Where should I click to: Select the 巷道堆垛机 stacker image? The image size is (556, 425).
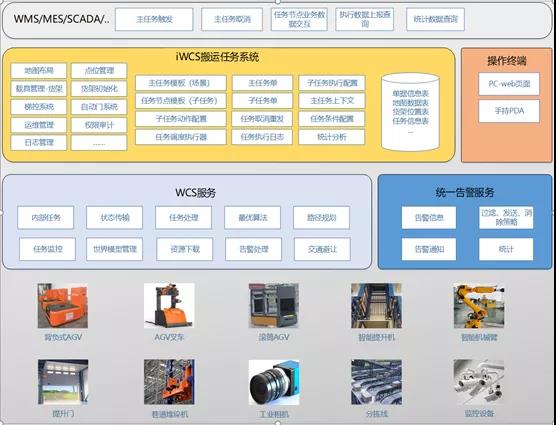point(169,382)
